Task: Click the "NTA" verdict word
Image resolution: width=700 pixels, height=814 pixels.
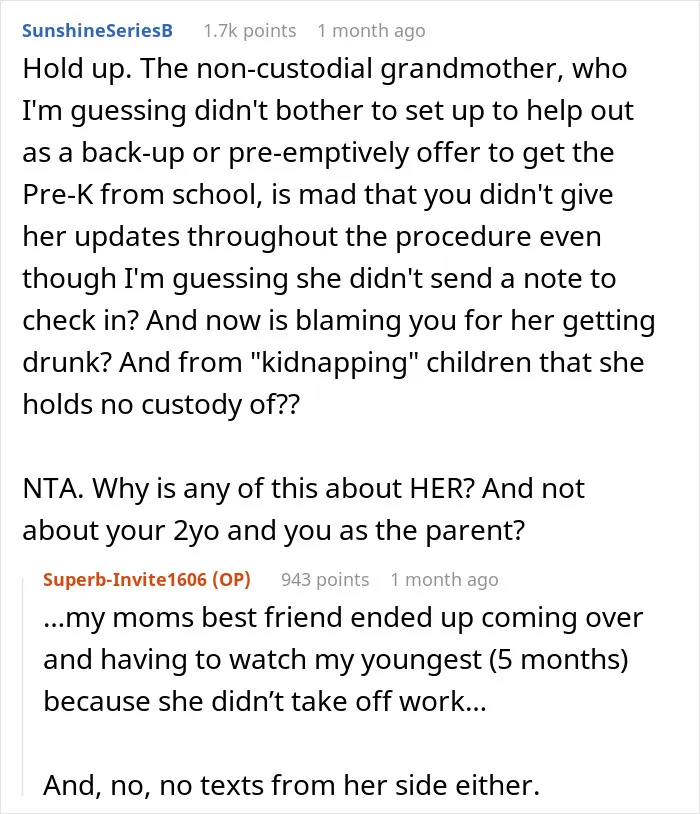Action: (53, 489)
